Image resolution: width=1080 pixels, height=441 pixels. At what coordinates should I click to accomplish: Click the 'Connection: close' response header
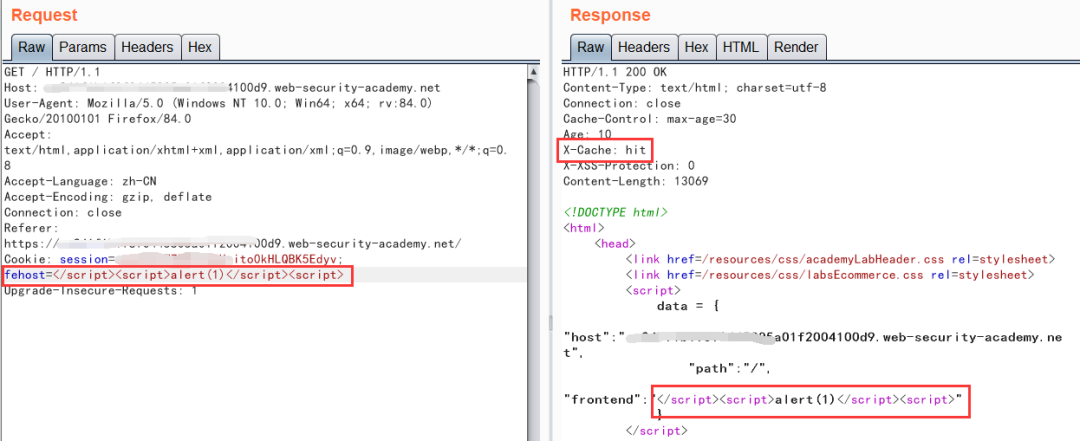click(622, 103)
